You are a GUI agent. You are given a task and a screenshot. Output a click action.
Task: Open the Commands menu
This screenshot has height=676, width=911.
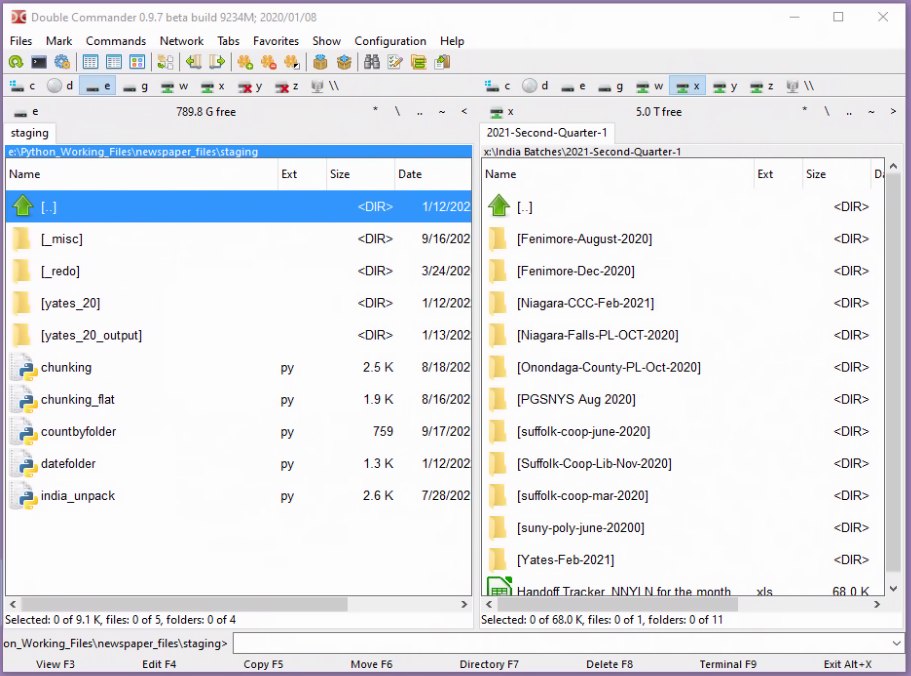coord(116,41)
